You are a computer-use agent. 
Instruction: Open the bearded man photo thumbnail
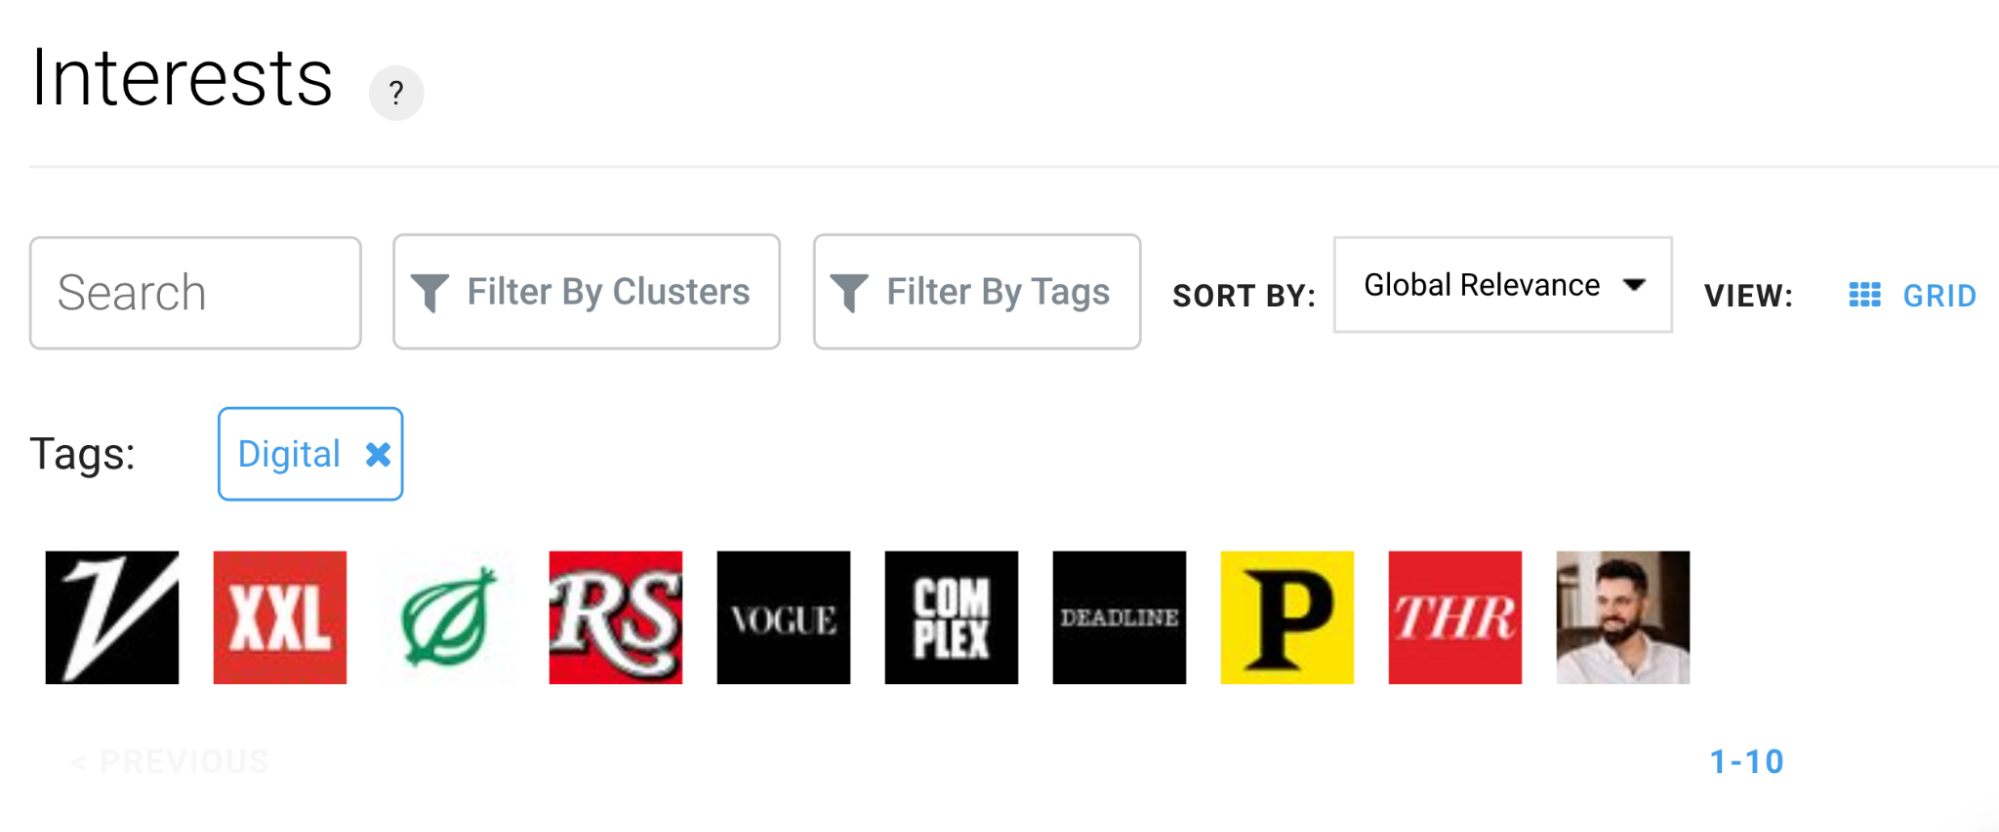click(x=1624, y=617)
